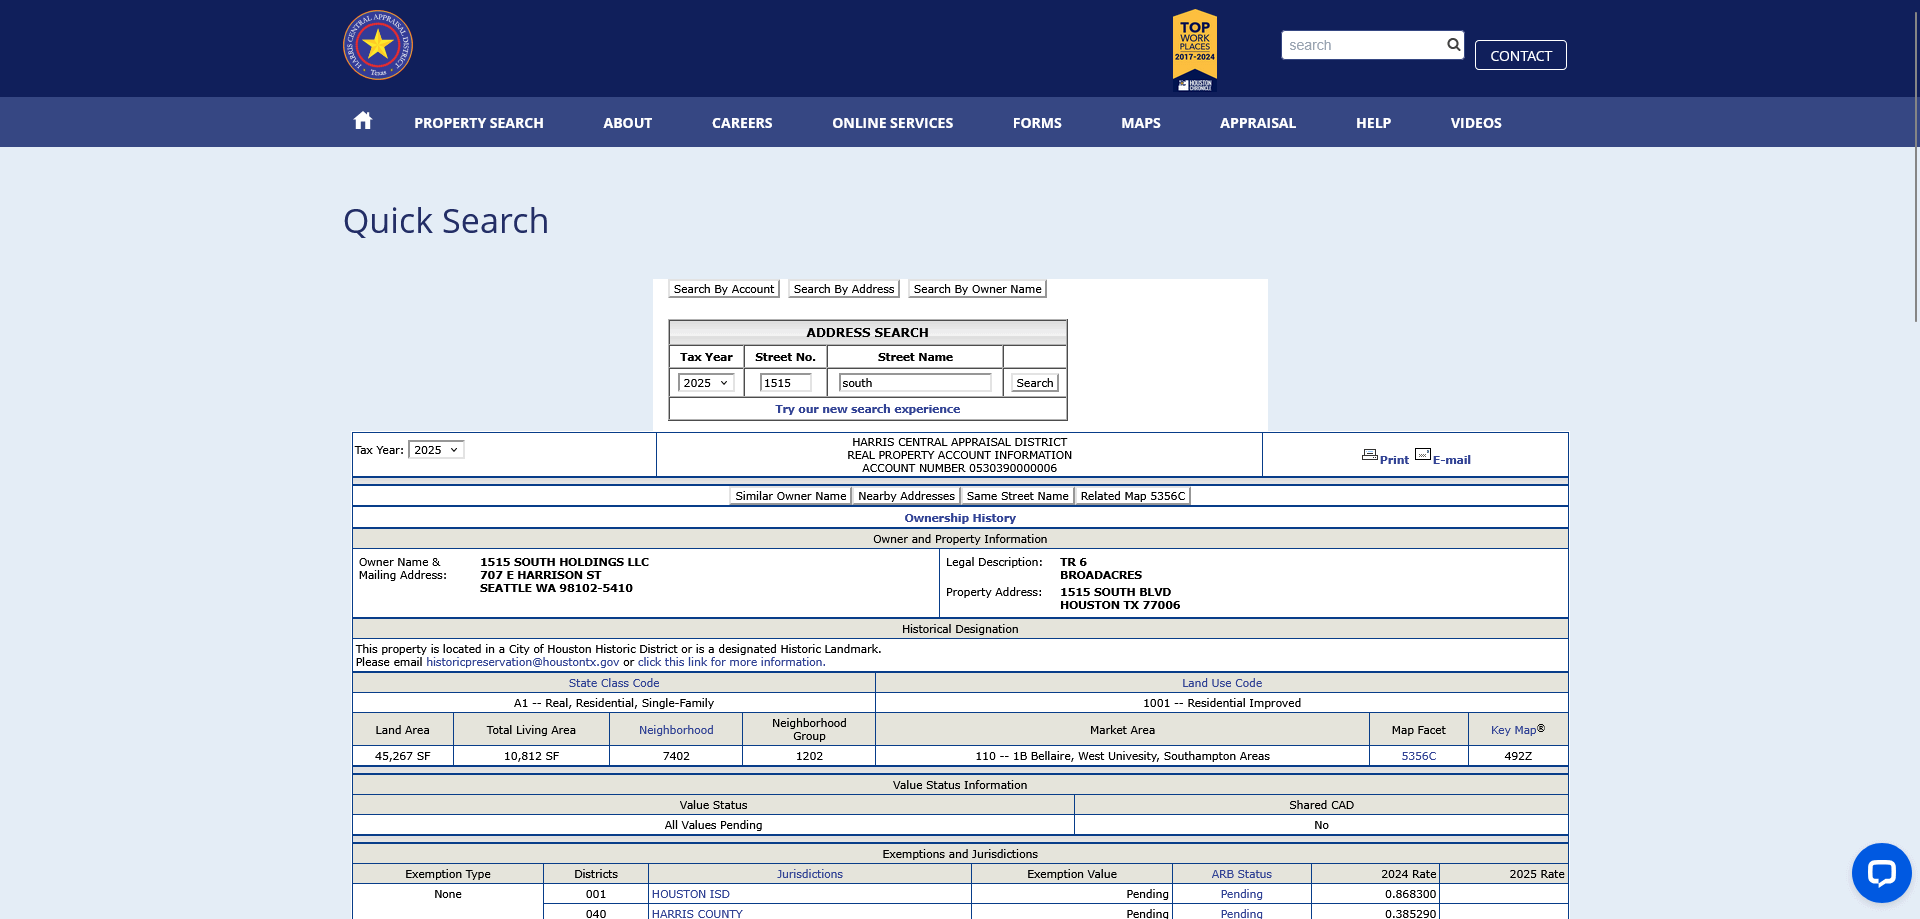Open State Class Code link

coord(614,683)
